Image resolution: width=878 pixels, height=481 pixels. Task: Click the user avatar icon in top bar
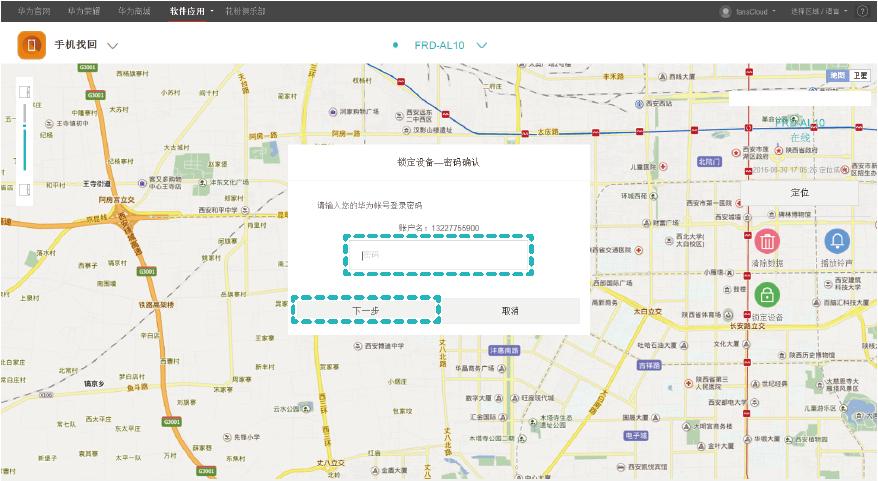click(726, 11)
